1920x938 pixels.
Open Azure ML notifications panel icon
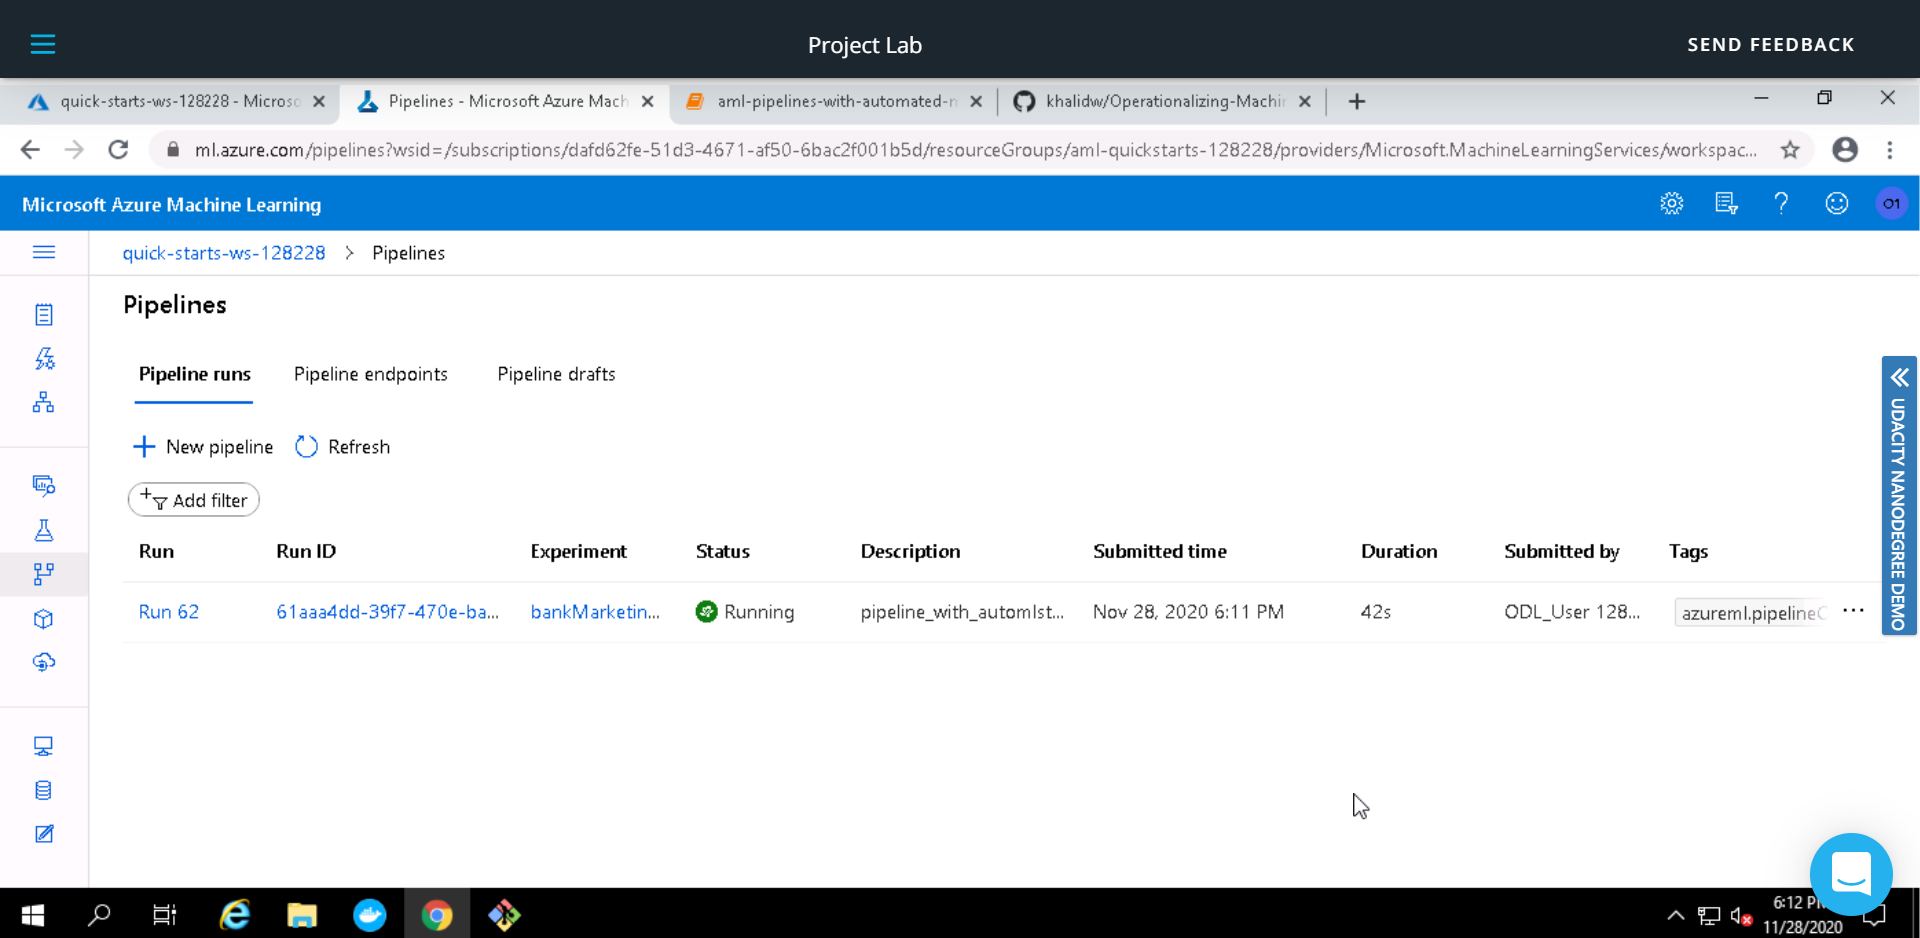1726,204
